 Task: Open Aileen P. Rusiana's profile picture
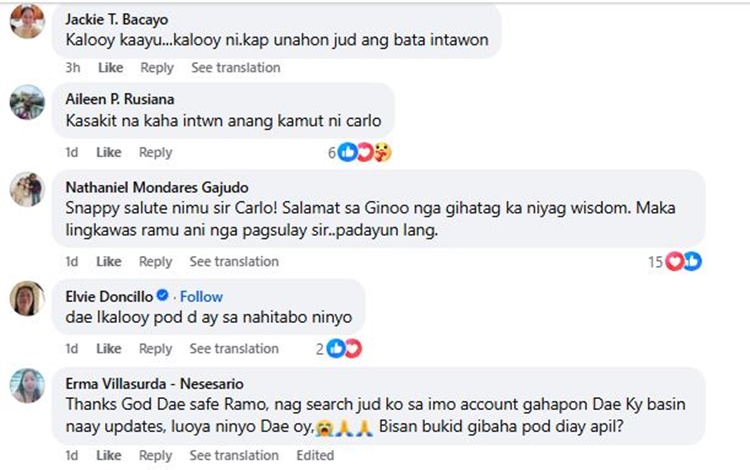coord(27,102)
